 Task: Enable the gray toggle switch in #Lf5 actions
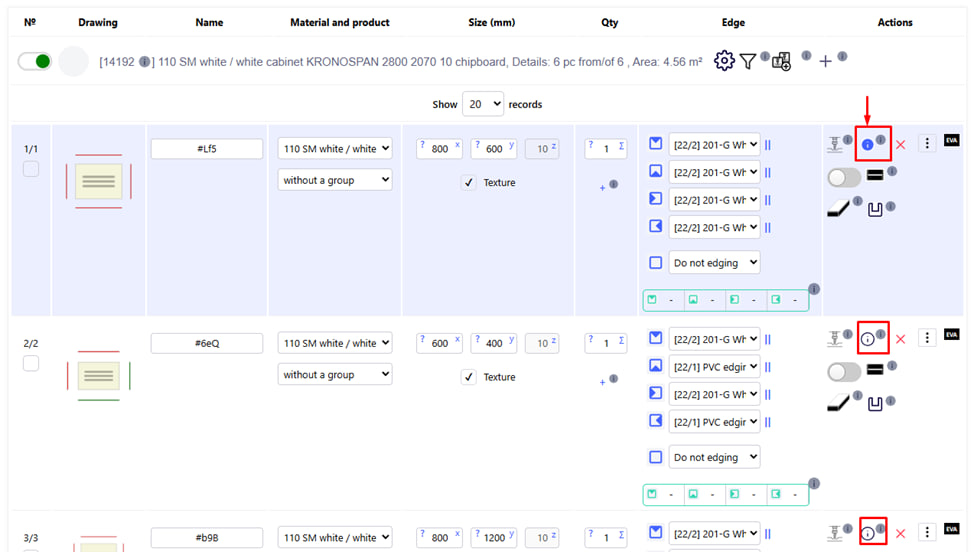click(x=844, y=177)
